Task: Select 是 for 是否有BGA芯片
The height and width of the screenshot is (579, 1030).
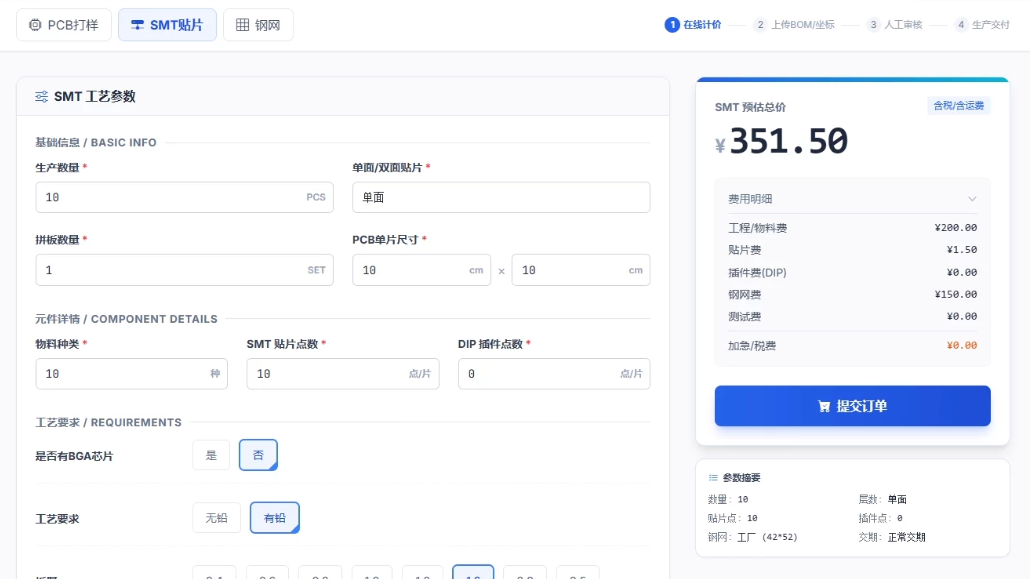Action: [211, 455]
